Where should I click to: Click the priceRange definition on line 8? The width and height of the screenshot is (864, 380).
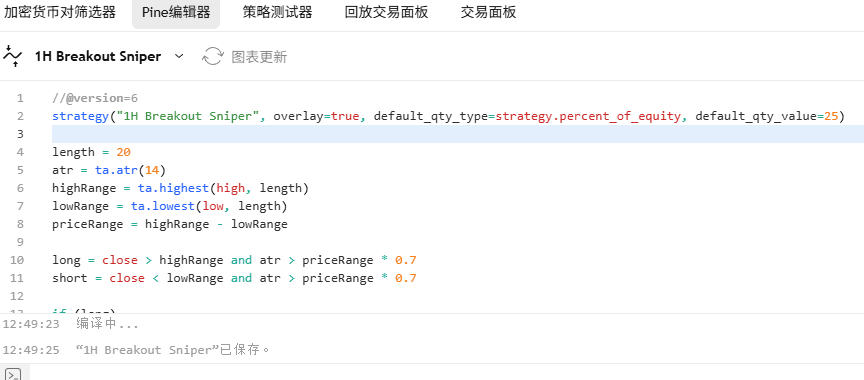click(x=170, y=224)
